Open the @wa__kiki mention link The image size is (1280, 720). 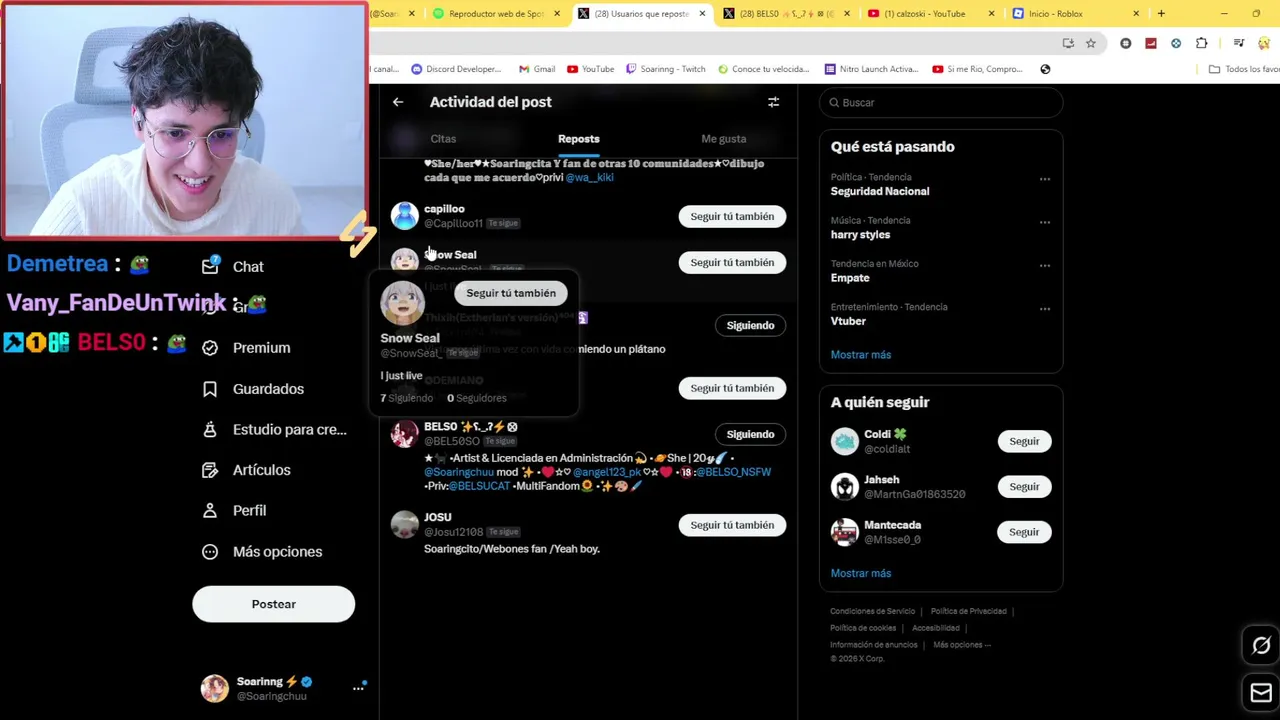click(x=589, y=177)
